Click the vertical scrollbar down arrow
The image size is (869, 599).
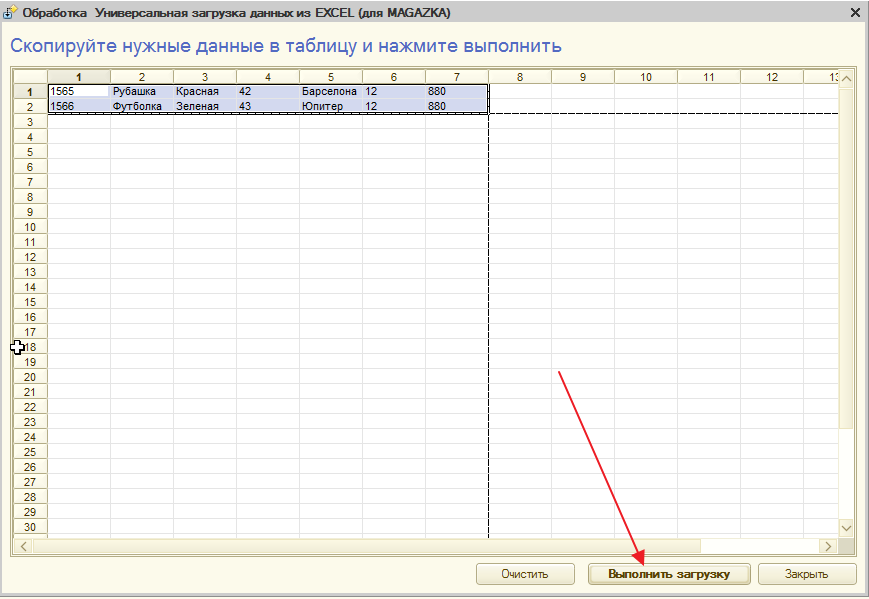[x=846, y=528]
